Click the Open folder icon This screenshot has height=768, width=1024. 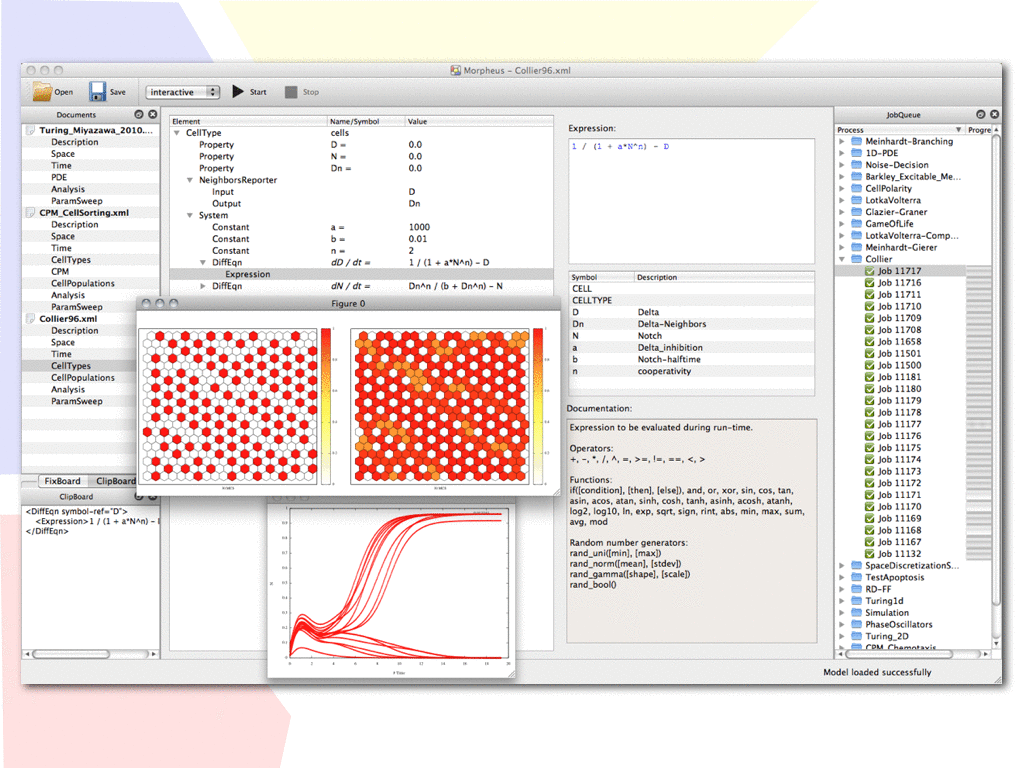click(42, 91)
